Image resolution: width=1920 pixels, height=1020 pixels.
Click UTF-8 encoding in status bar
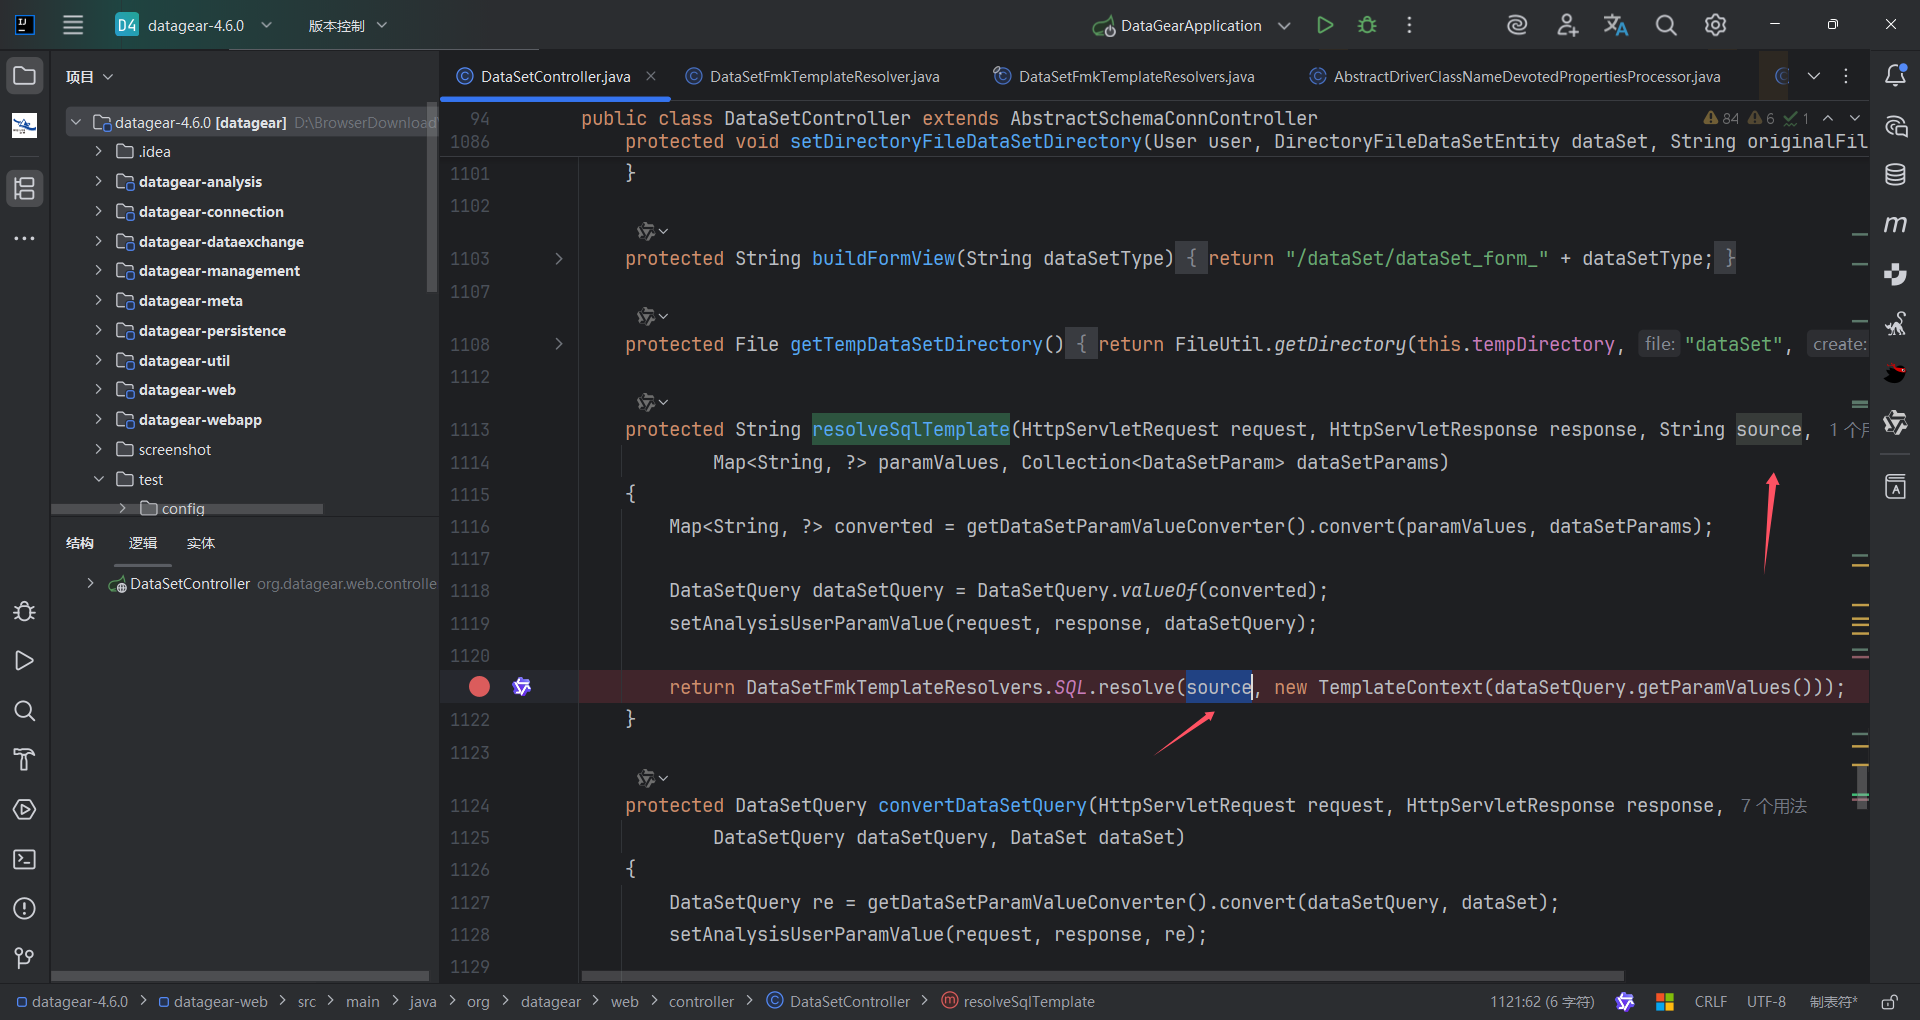[x=1766, y=1002]
